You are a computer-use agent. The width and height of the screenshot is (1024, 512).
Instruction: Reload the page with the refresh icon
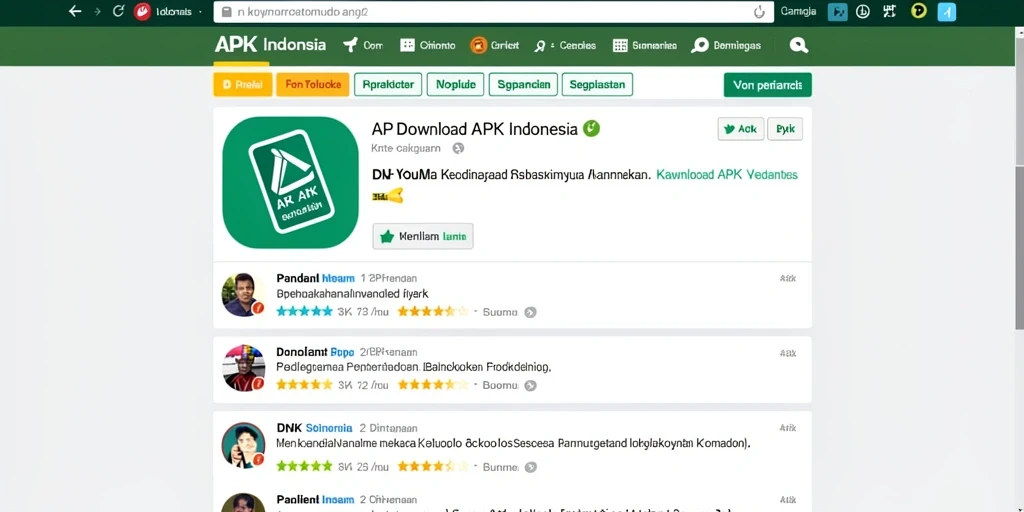pyautogui.click(x=118, y=11)
